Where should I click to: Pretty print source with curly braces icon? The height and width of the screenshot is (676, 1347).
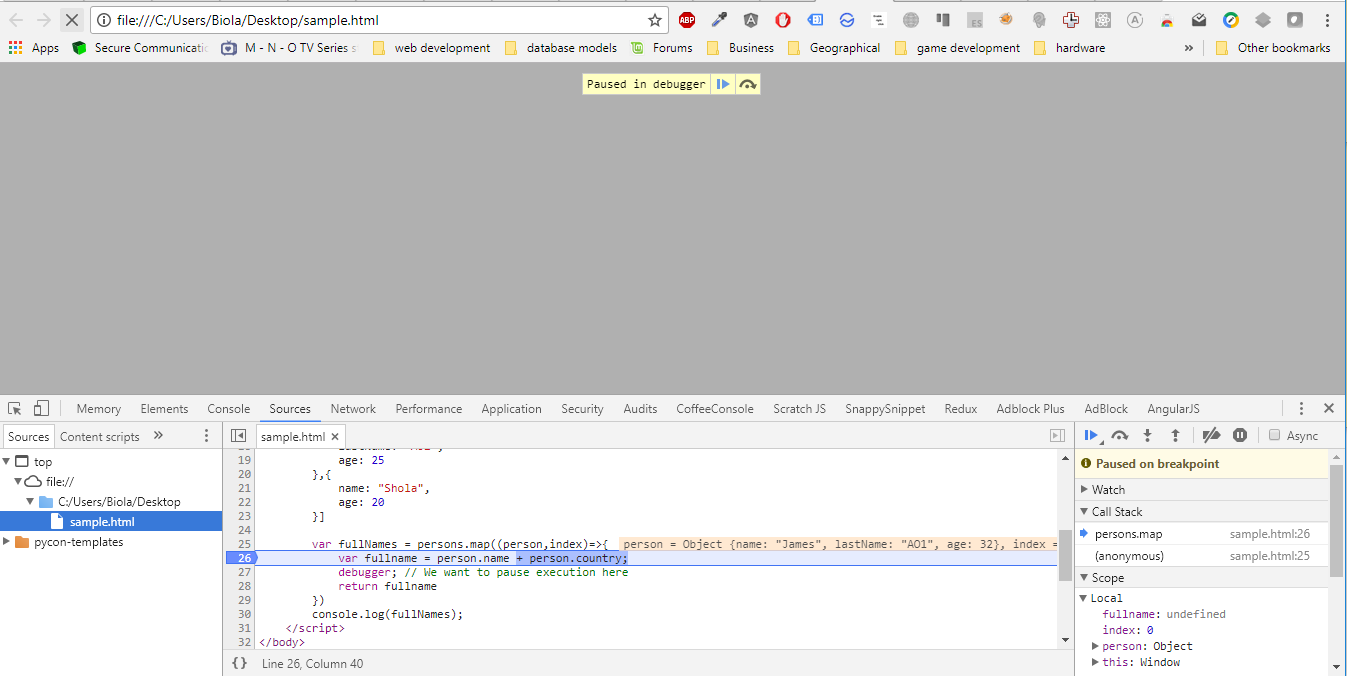(x=239, y=663)
